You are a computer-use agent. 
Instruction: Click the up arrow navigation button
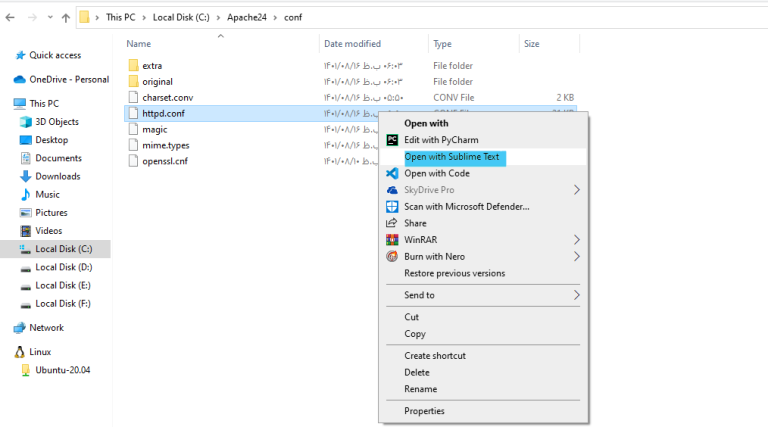pyautogui.click(x=65, y=17)
